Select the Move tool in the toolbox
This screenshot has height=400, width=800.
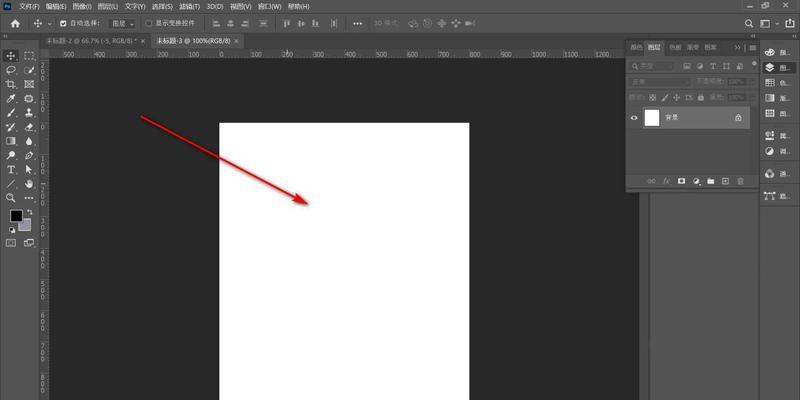[11, 56]
